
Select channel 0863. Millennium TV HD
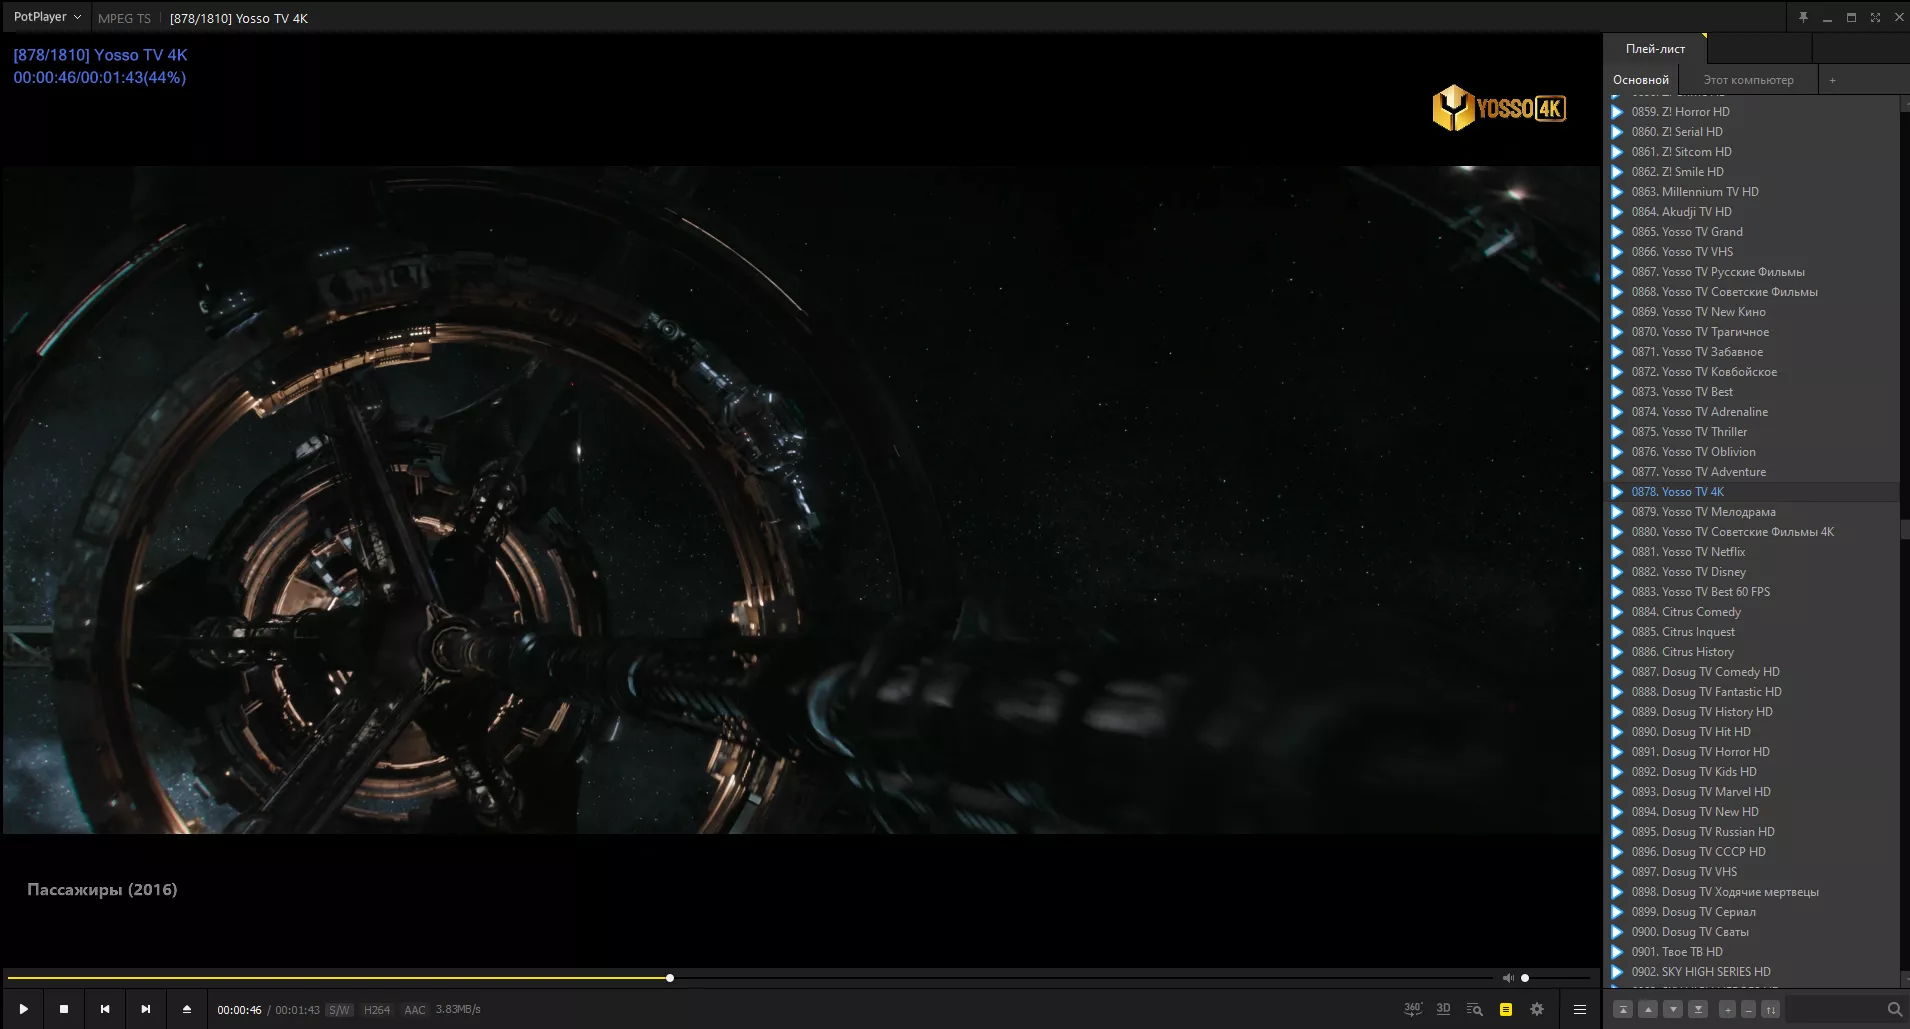[x=1753, y=192]
